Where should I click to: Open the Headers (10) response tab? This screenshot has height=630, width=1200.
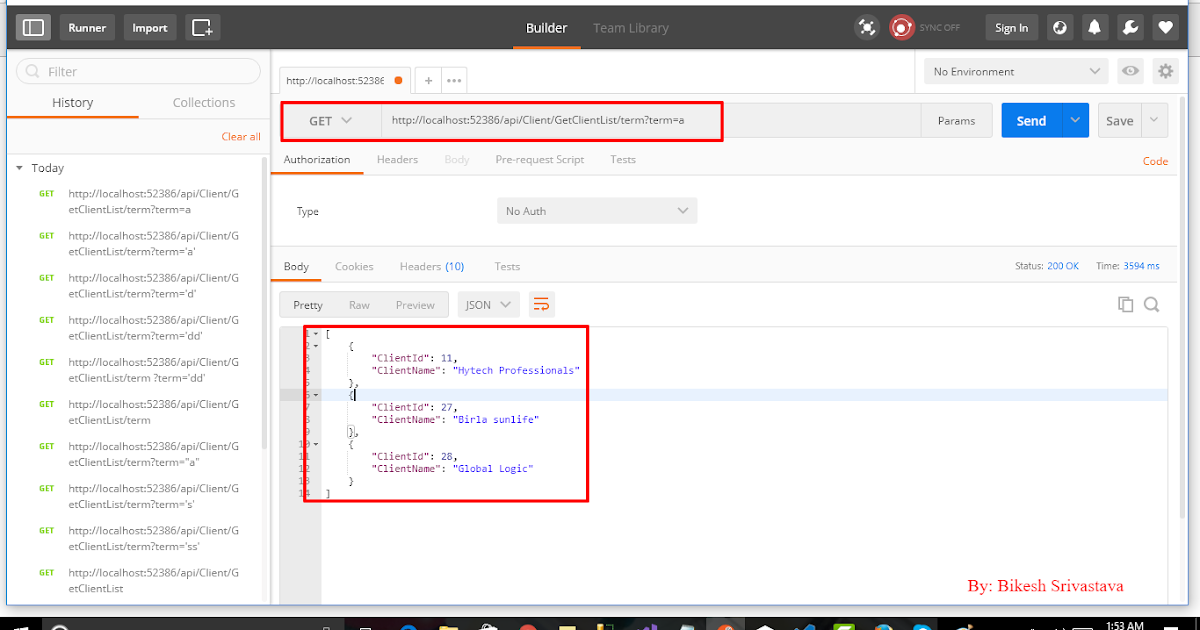[x=431, y=266]
